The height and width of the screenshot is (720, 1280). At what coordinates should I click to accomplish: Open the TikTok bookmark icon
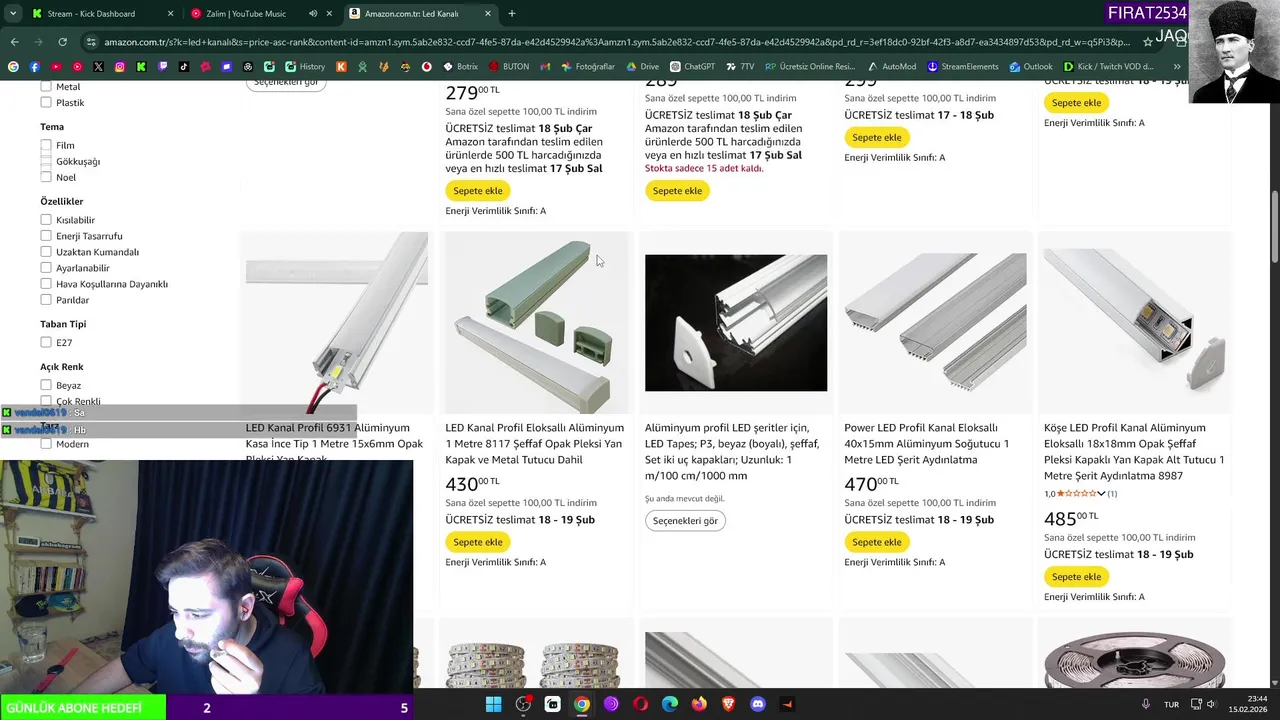point(183,67)
